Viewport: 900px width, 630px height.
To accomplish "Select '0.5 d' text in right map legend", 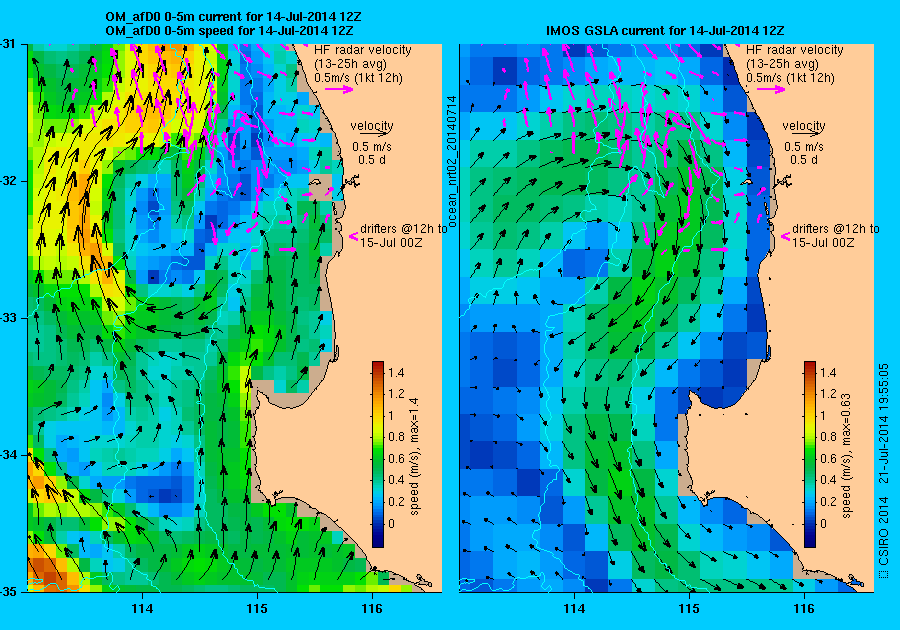I will 804,160.
